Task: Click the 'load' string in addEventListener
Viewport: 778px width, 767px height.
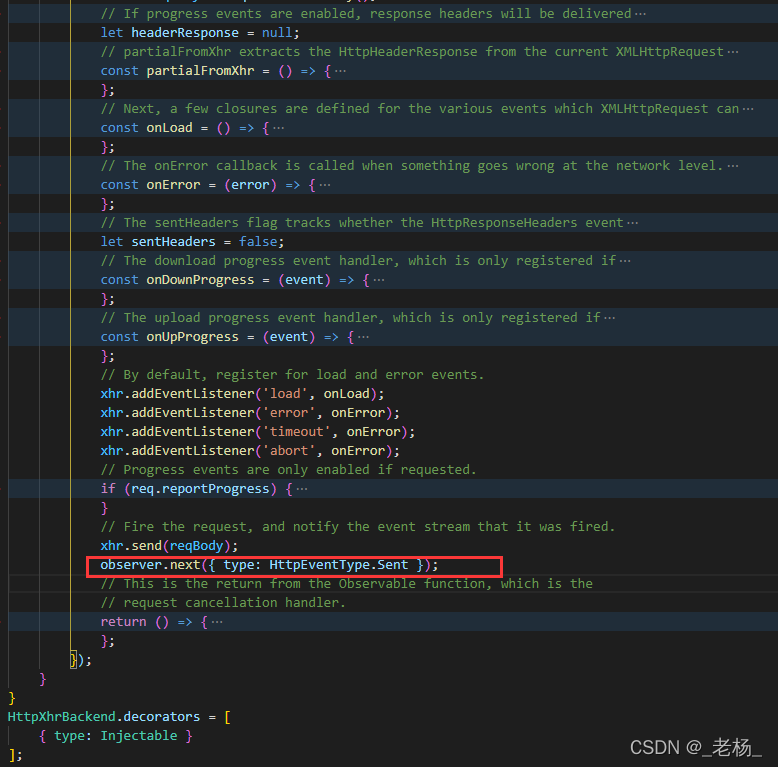Action: pos(285,394)
